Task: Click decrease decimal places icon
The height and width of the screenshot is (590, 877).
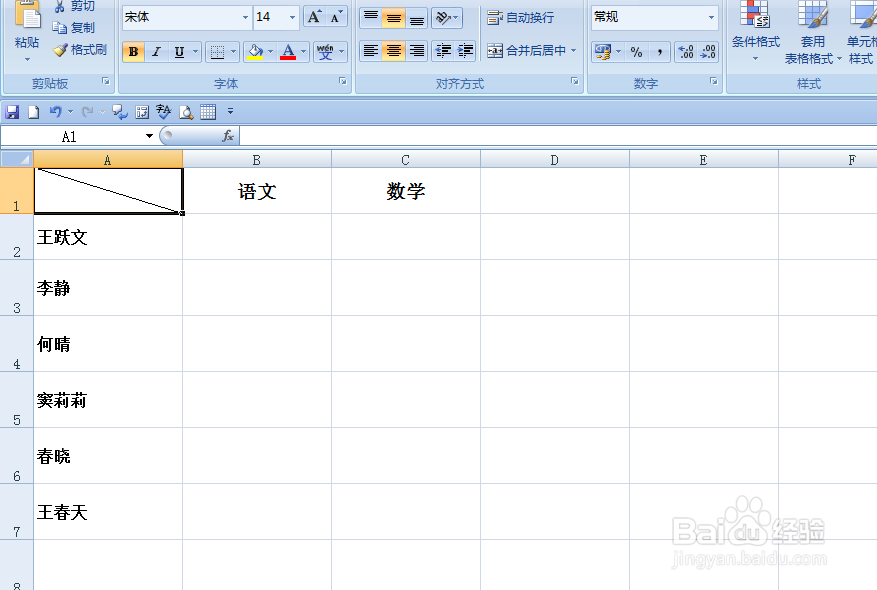Action: (708, 52)
